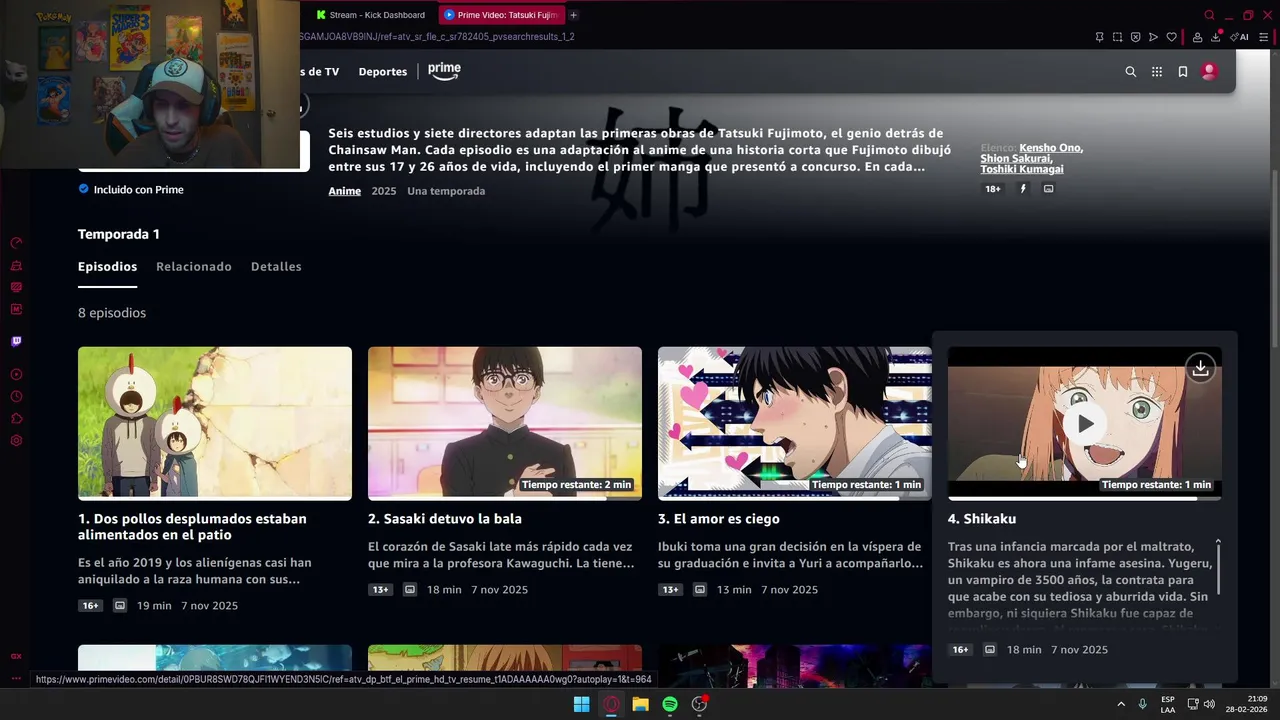Open sidebar settings gear icon
Viewport: 1280px width, 720px height.
point(16,441)
